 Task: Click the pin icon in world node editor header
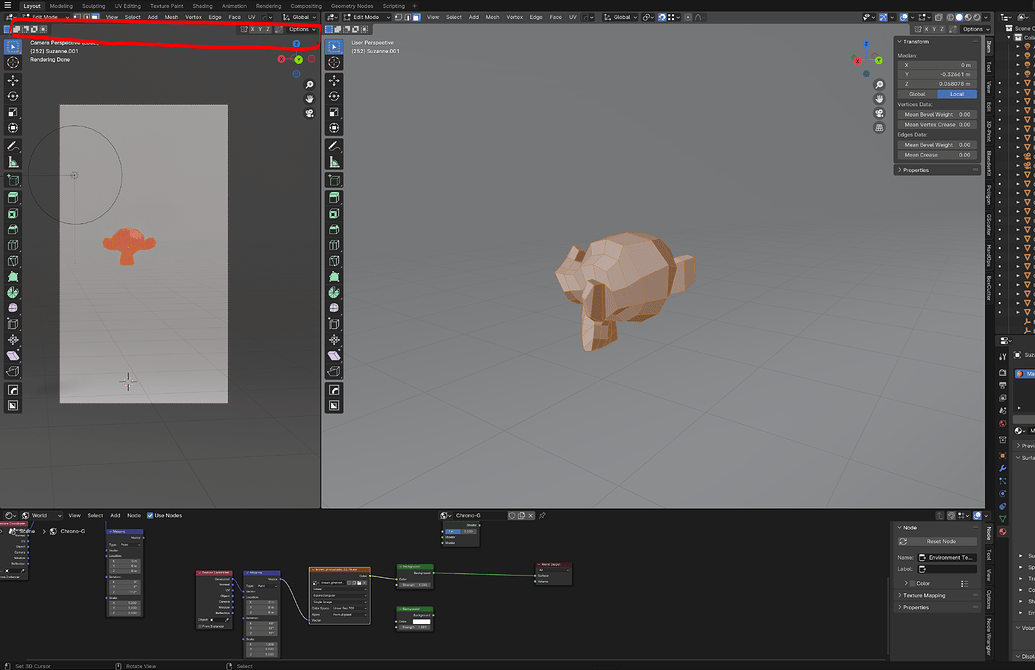(x=543, y=516)
